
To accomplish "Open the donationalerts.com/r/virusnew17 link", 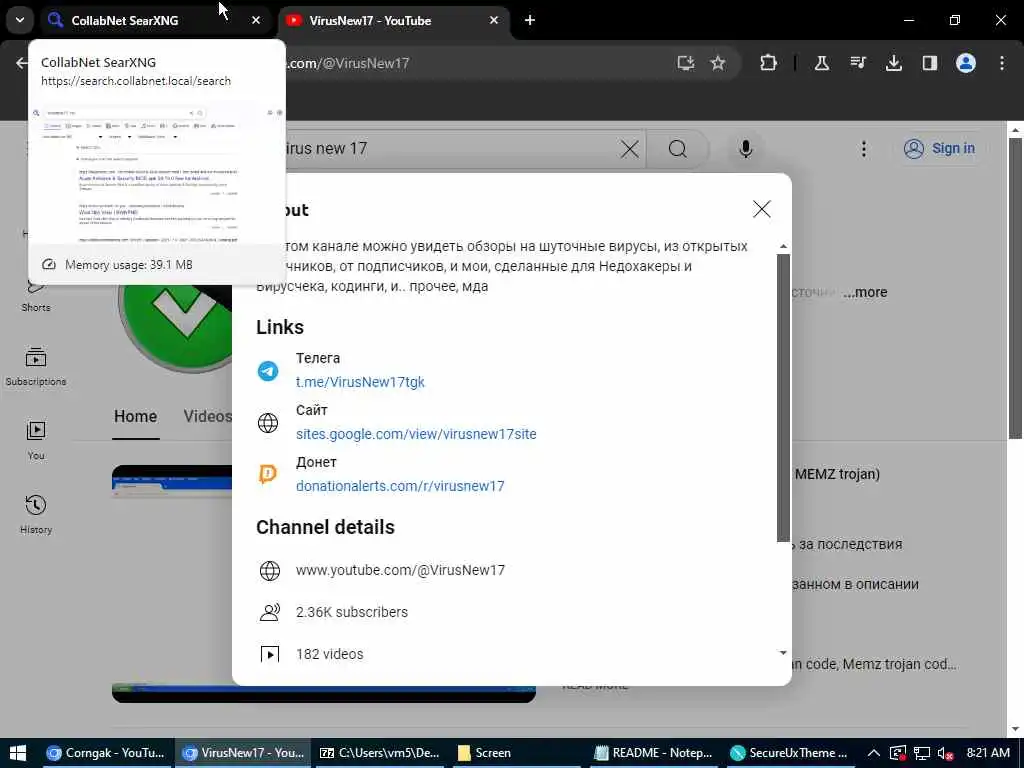I will (x=400, y=486).
